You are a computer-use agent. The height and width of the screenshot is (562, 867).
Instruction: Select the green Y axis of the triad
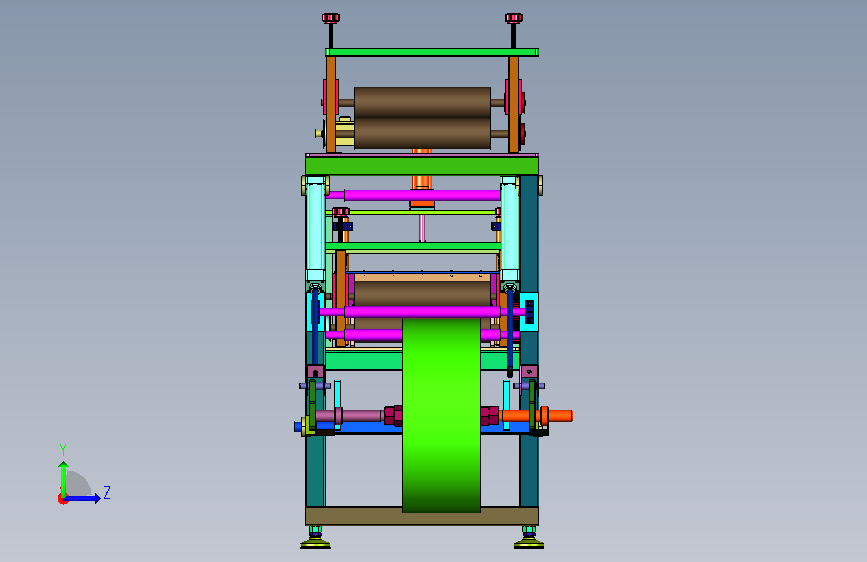64,479
